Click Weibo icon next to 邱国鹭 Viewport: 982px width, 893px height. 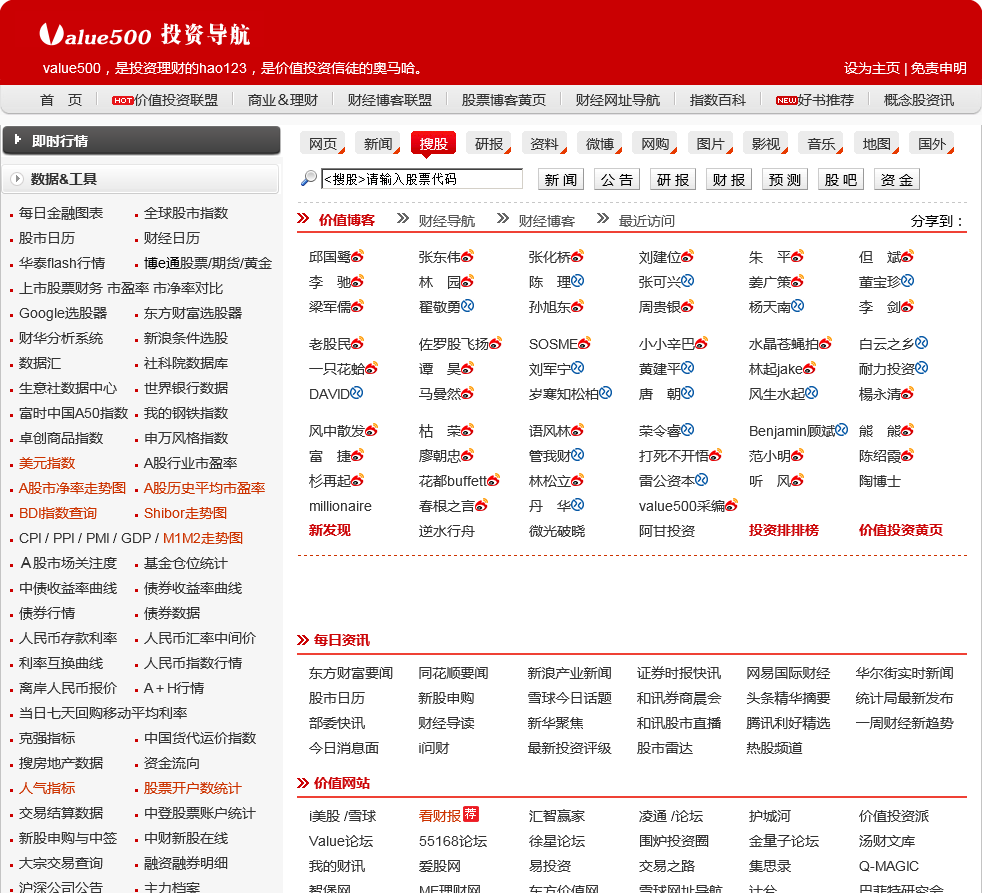[x=358, y=256]
